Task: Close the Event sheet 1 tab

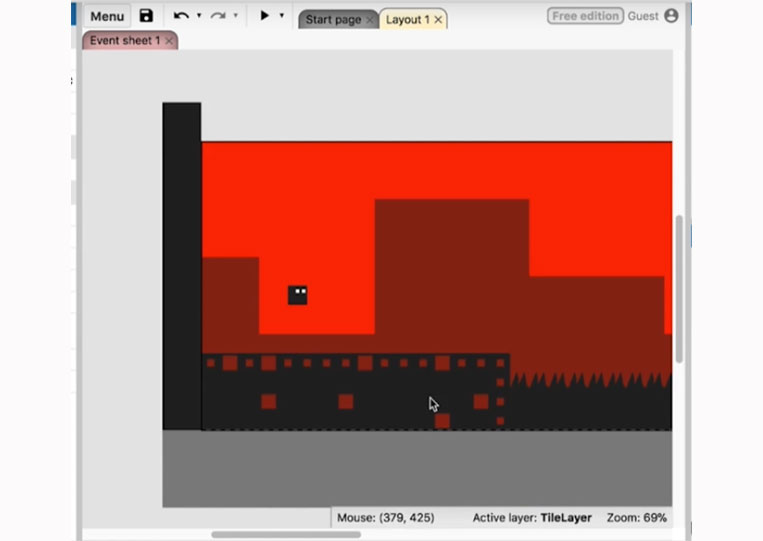Action: pos(169,41)
